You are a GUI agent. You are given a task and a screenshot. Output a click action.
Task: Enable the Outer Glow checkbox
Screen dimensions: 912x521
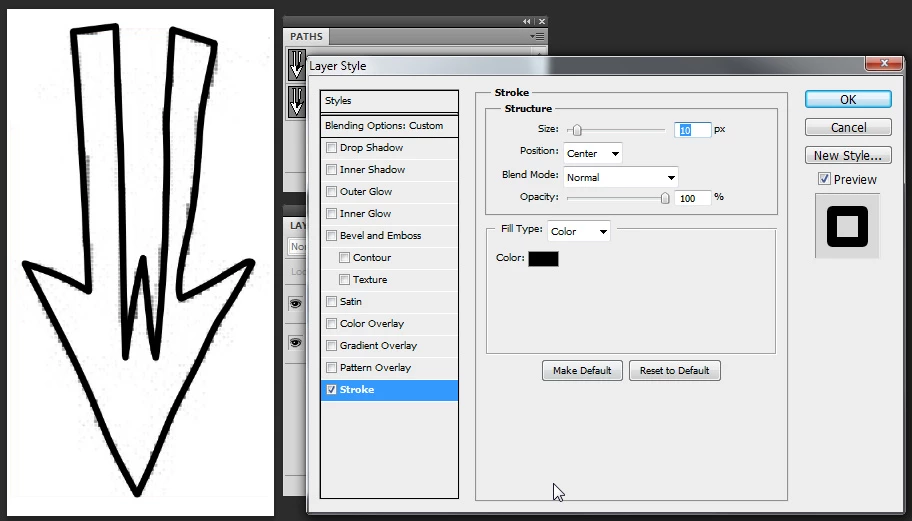click(332, 192)
